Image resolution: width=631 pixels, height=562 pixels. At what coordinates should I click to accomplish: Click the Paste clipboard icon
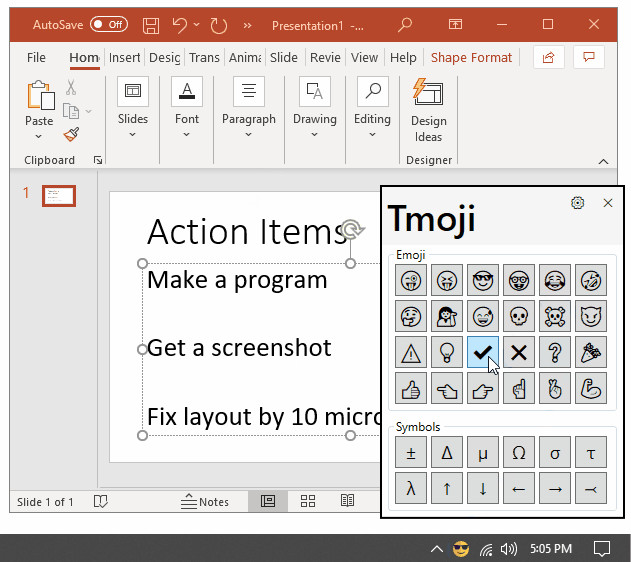[40, 95]
